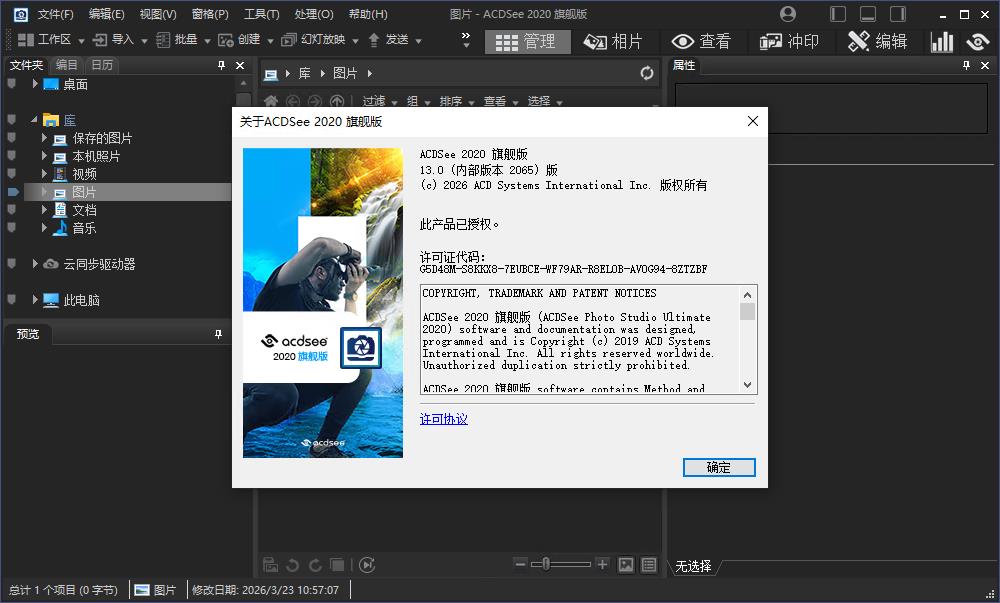Pin the 属性 (Properties) panel
The image size is (1000, 603).
tap(964, 66)
